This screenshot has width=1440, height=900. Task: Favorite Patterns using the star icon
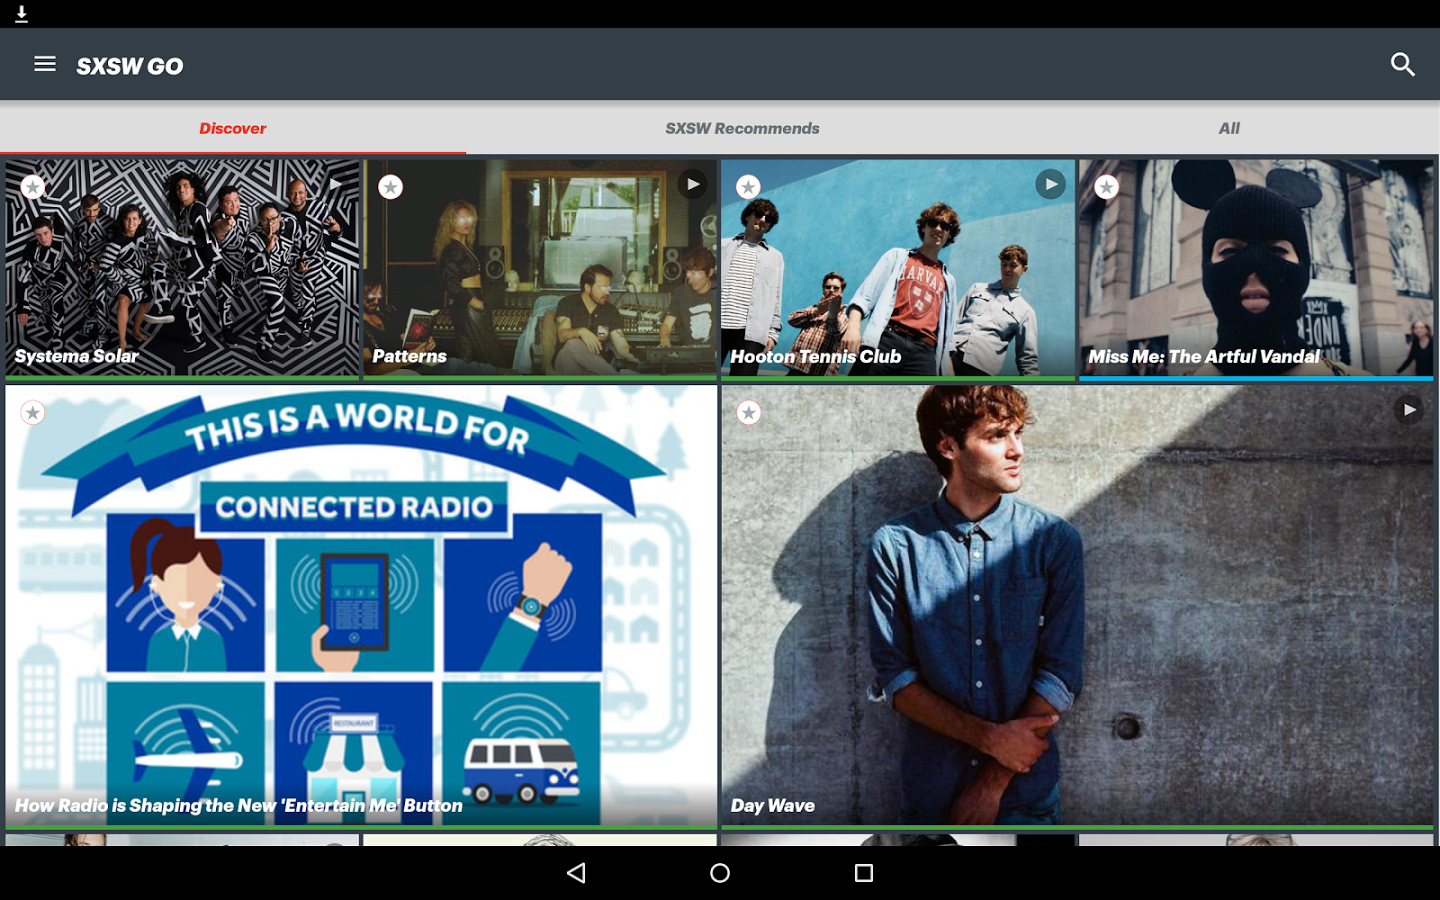pyautogui.click(x=391, y=186)
